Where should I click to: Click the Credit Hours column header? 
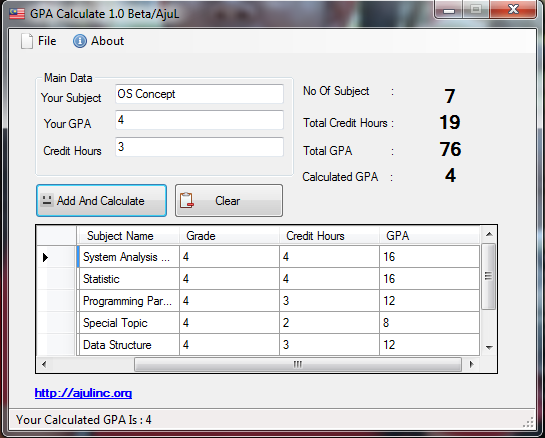click(329, 236)
